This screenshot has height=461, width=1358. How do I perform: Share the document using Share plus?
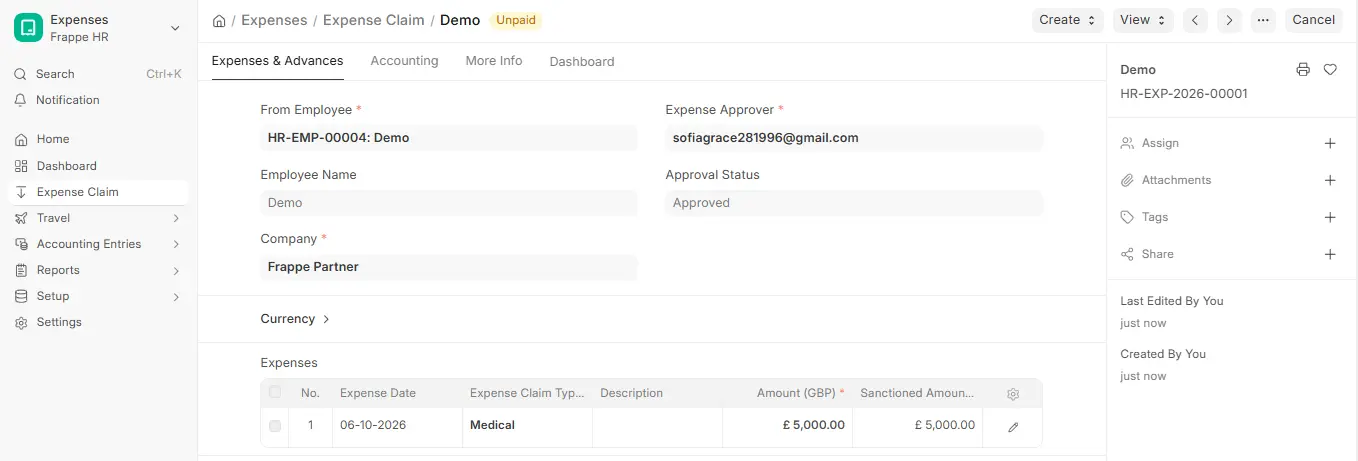(x=1330, y=255)
